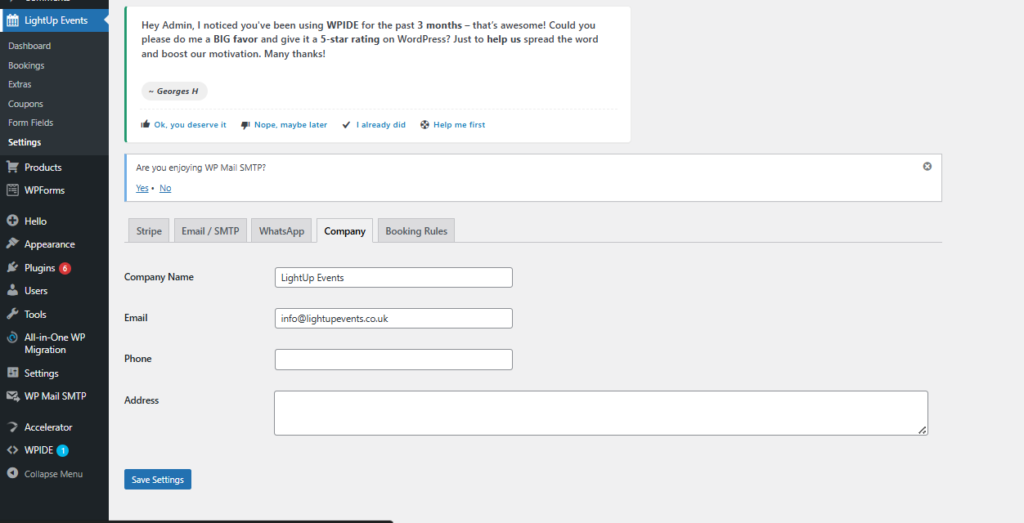The width and height of the screenshot is (1024, 523).
Task: Click the Products cart icon
Action: pos(12,167)
